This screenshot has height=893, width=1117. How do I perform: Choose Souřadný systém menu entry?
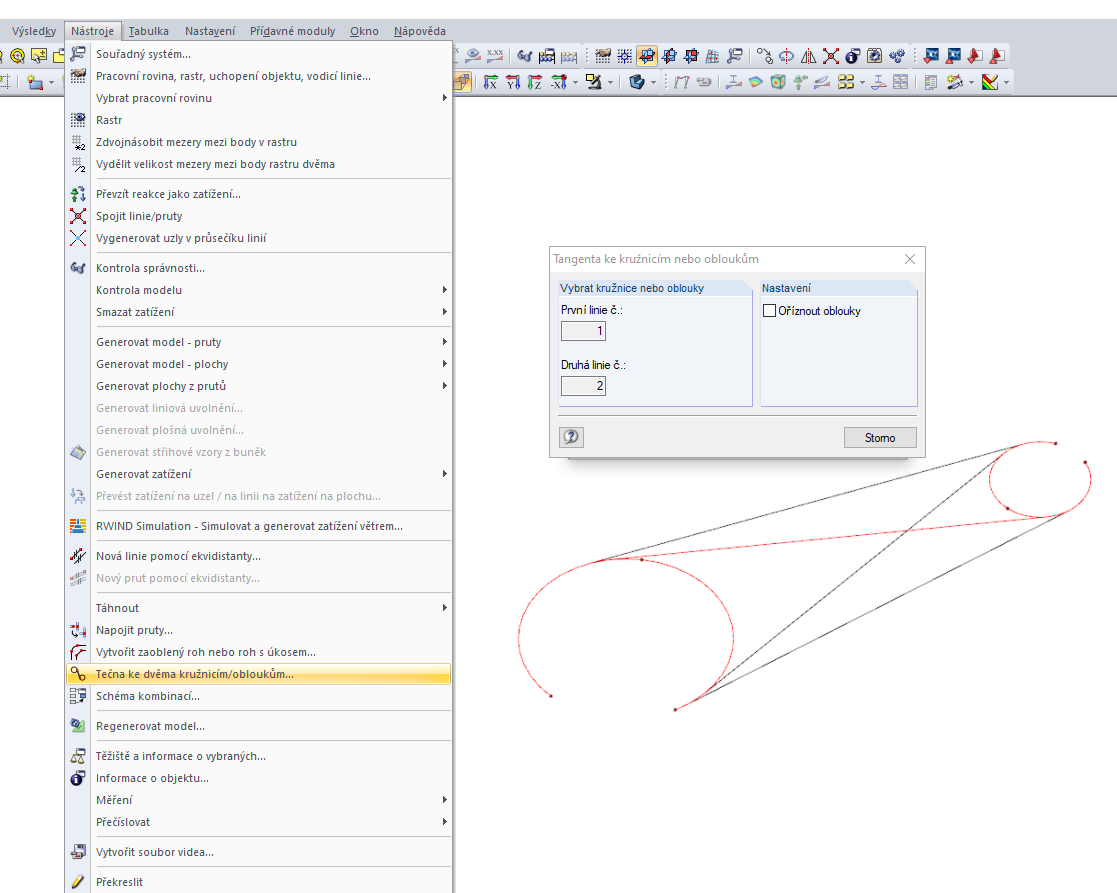[x=259, y=54]
